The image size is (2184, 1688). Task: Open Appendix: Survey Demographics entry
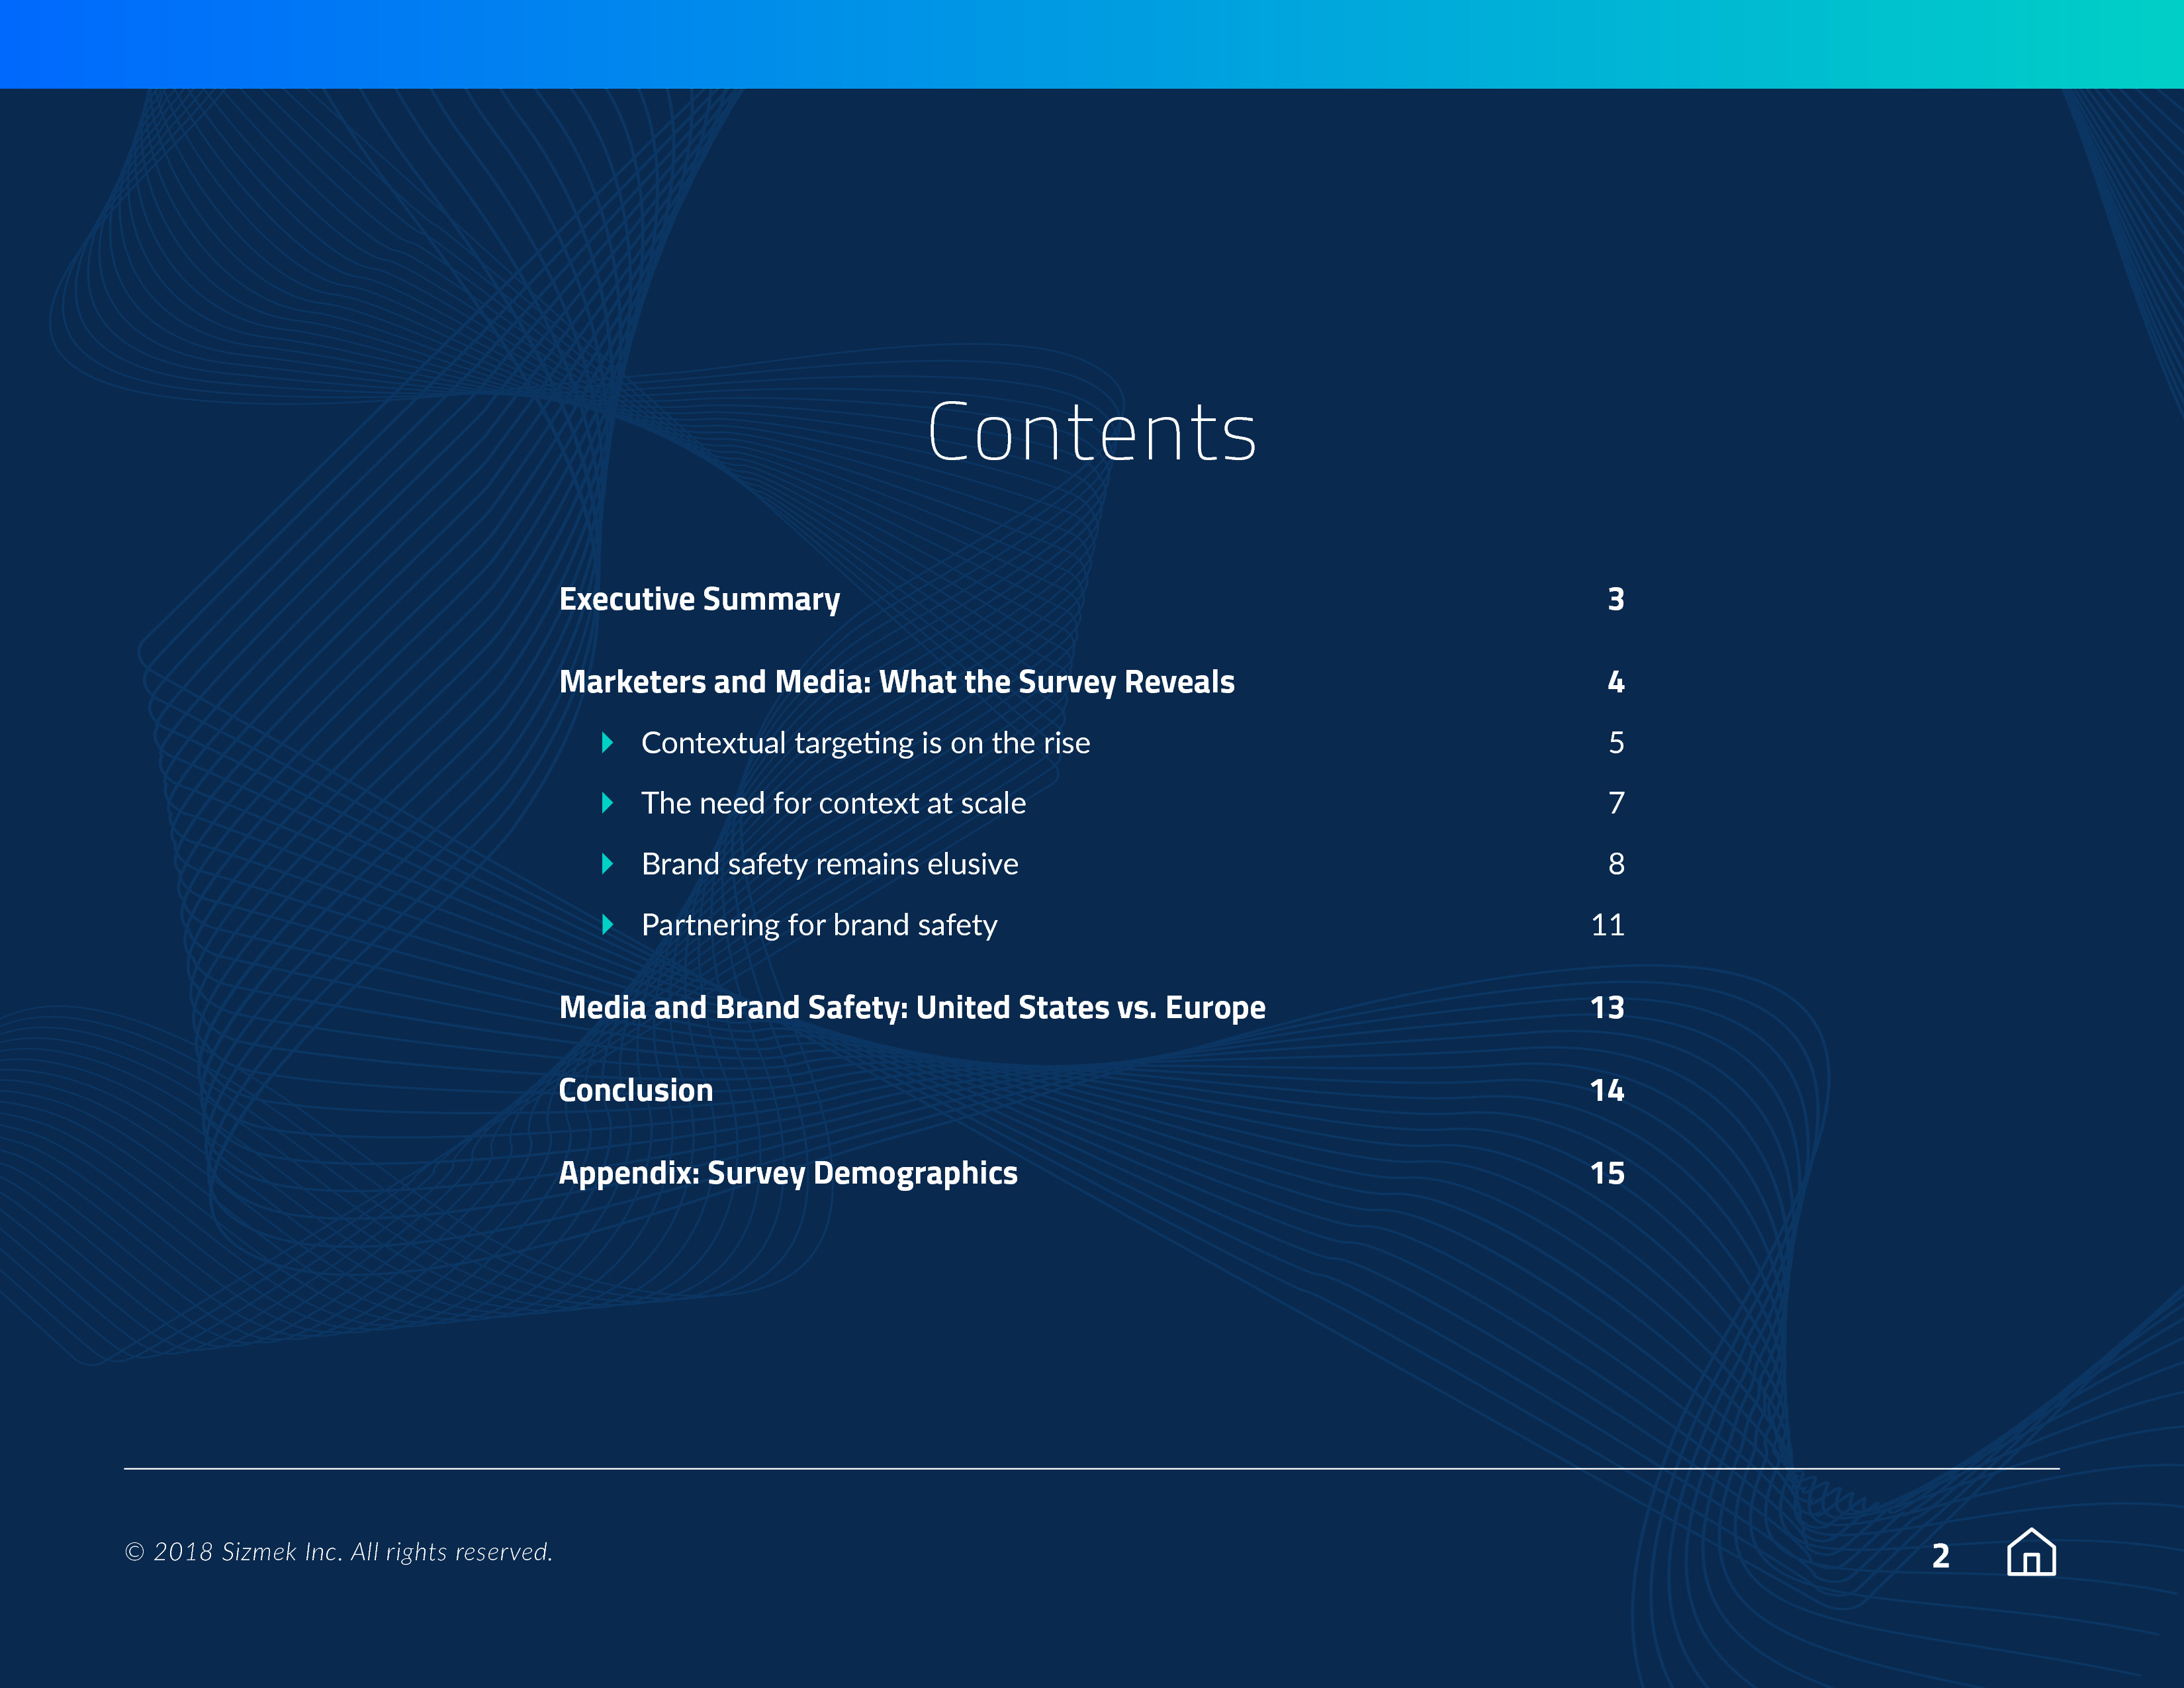click(x=788, y=1173)
